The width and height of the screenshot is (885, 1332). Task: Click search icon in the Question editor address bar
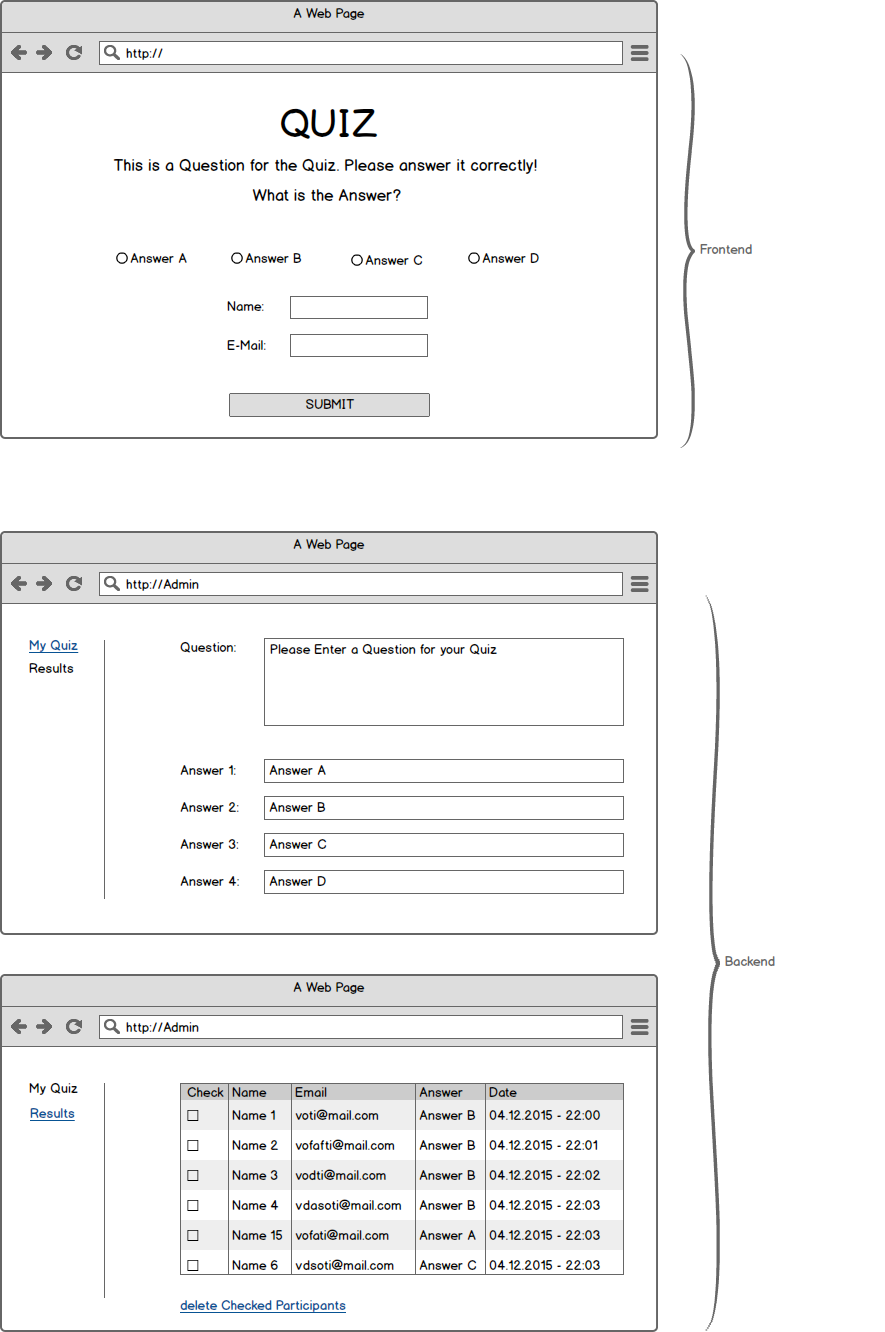[112, 584]
